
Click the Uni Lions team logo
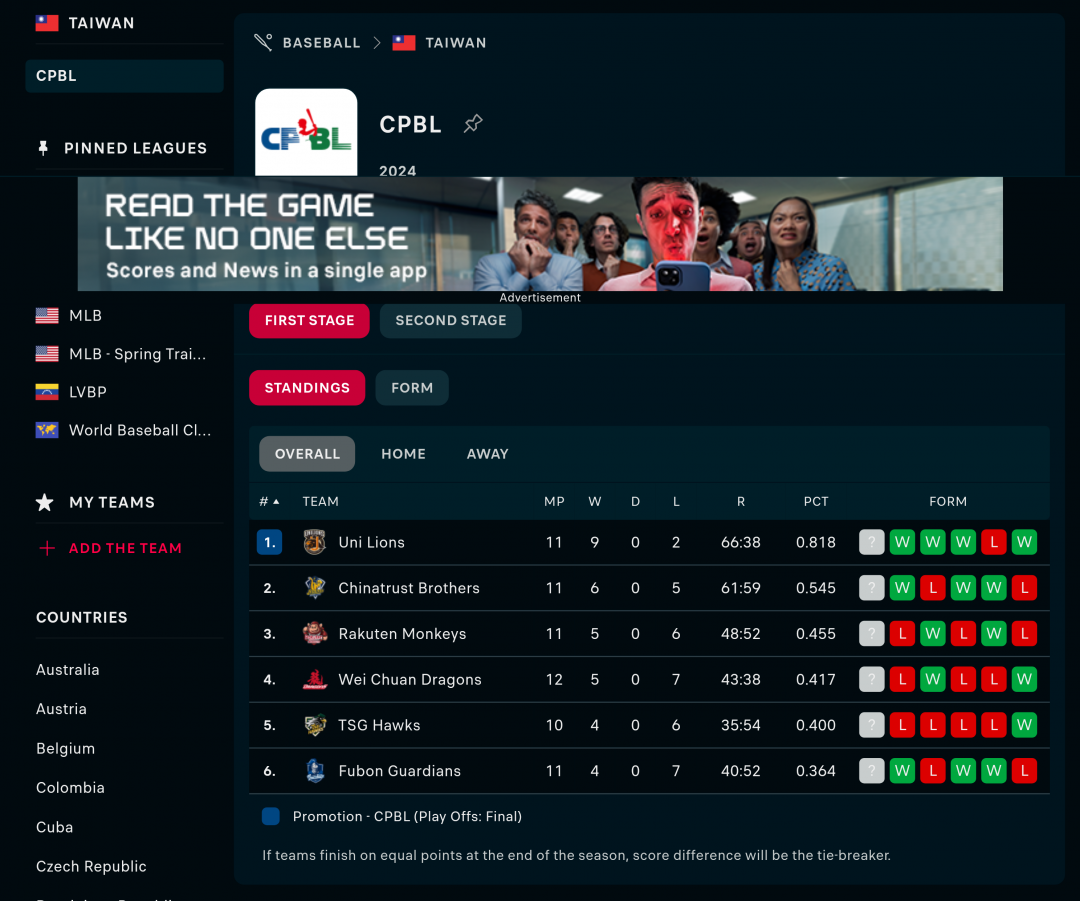315,542
